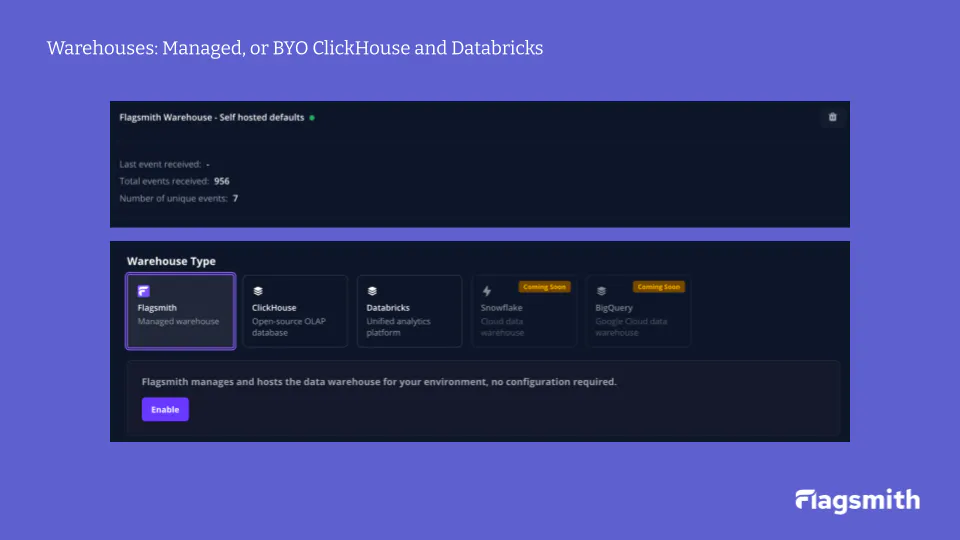The image size is (960, 540).
Task: Click the Warehouse Type heading
Action: click(171, 261)
